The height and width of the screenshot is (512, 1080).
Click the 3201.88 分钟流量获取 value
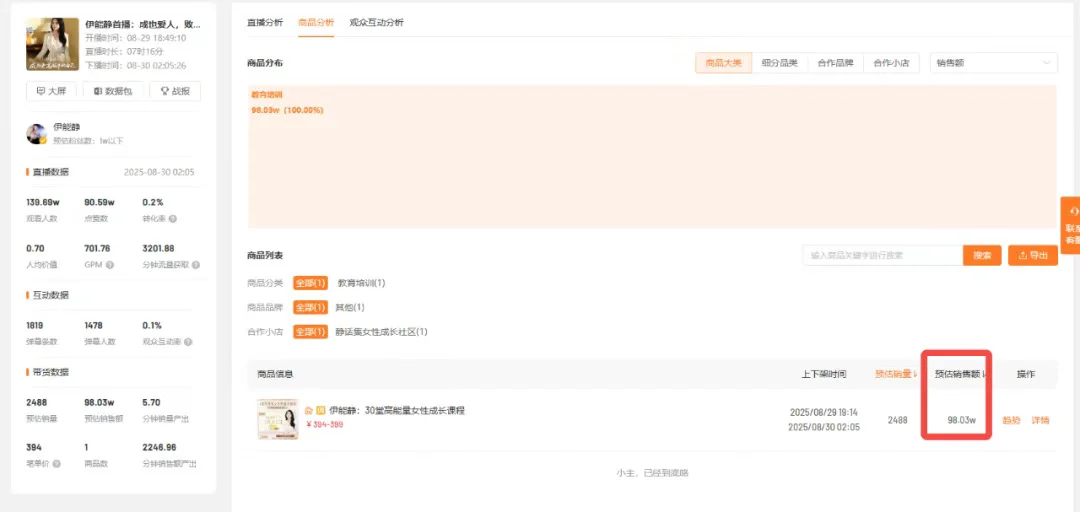click(158, 248)
